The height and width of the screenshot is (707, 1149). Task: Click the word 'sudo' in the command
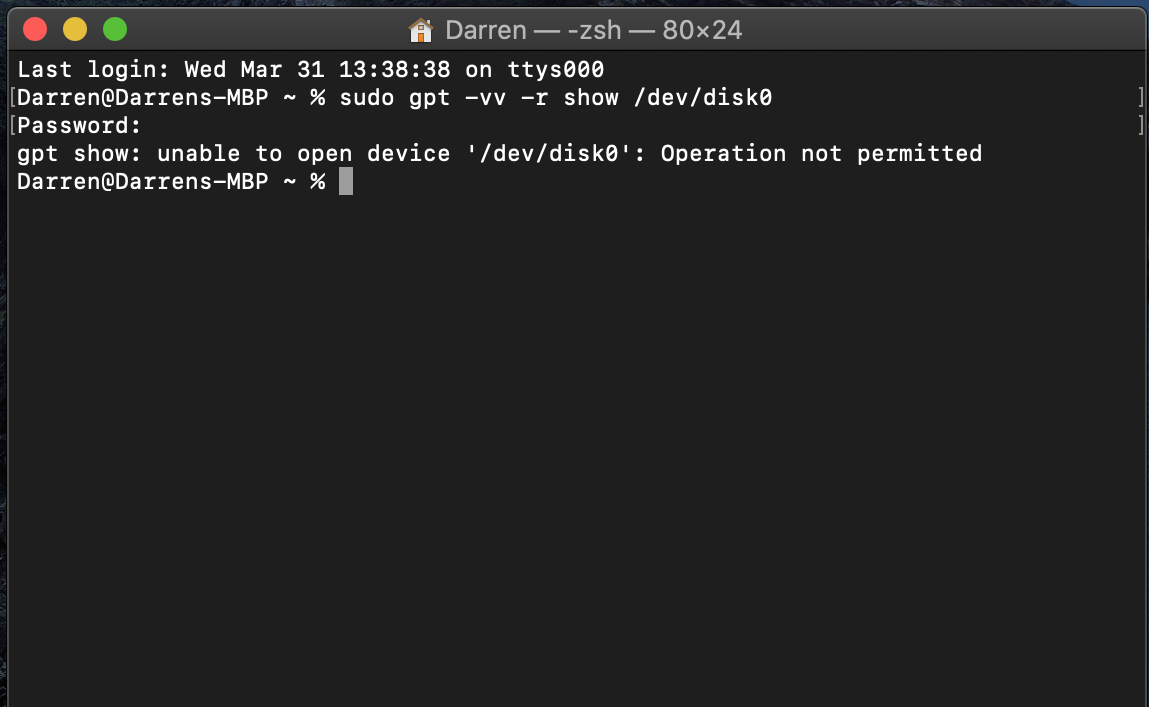(367, 98)
